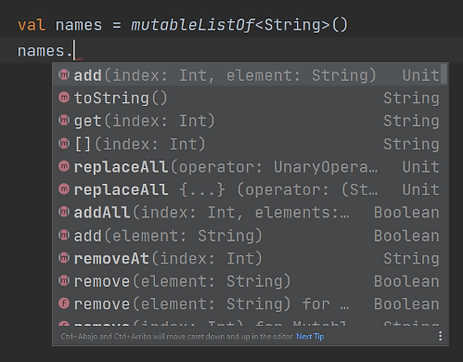The height and width of the screenshot is (362, 463).
Task: Click method icon next to addAll suggestion
Action: (64, 212)
